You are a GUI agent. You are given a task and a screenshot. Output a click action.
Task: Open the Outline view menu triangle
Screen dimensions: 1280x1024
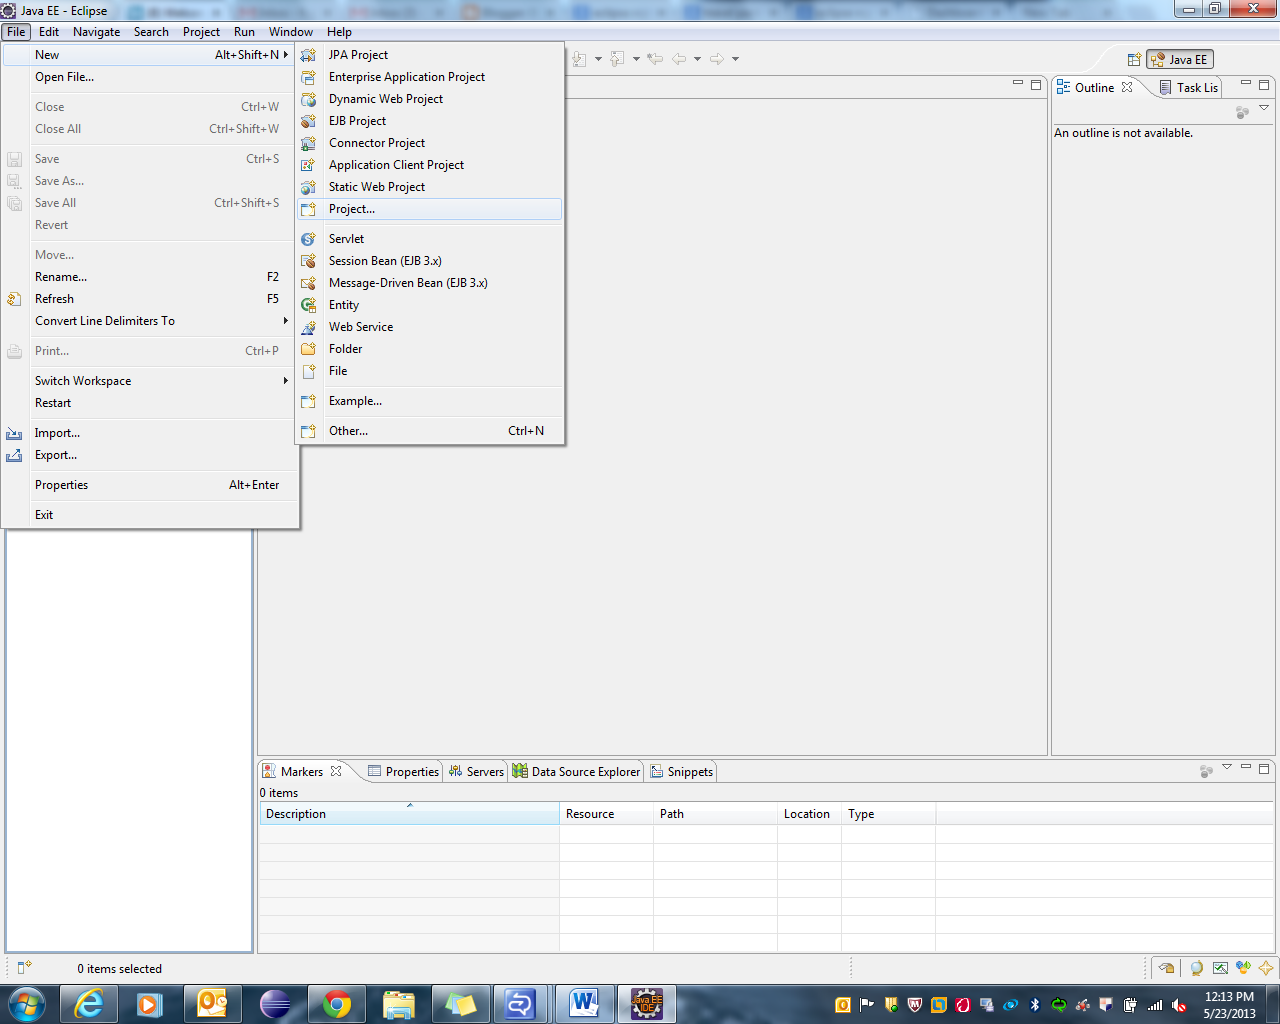[x=1264, y=108]
